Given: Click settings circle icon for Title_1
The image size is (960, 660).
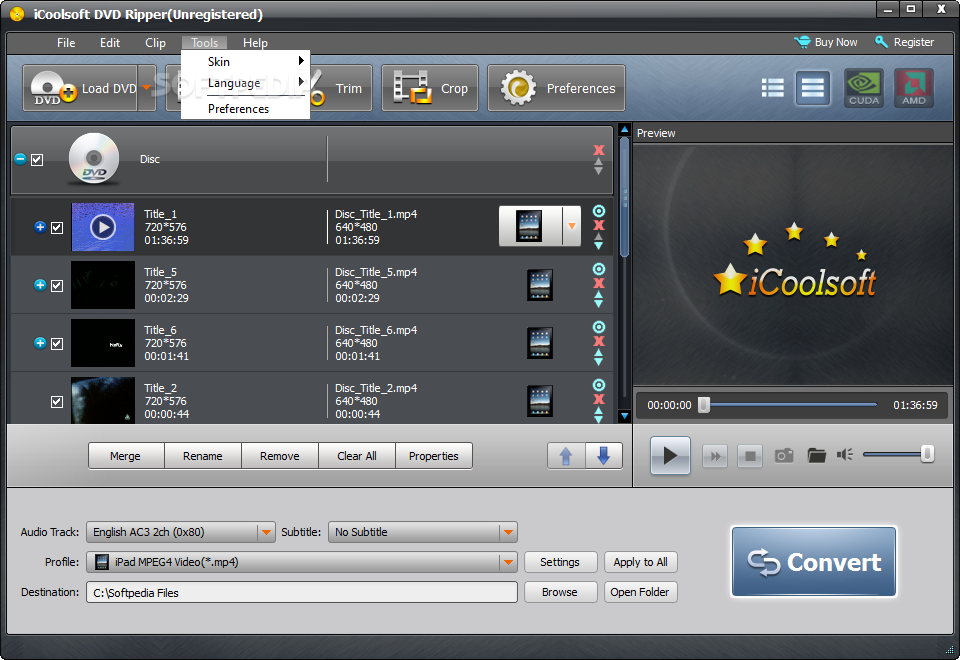Looking at the screenshot, I should point(599,211).
